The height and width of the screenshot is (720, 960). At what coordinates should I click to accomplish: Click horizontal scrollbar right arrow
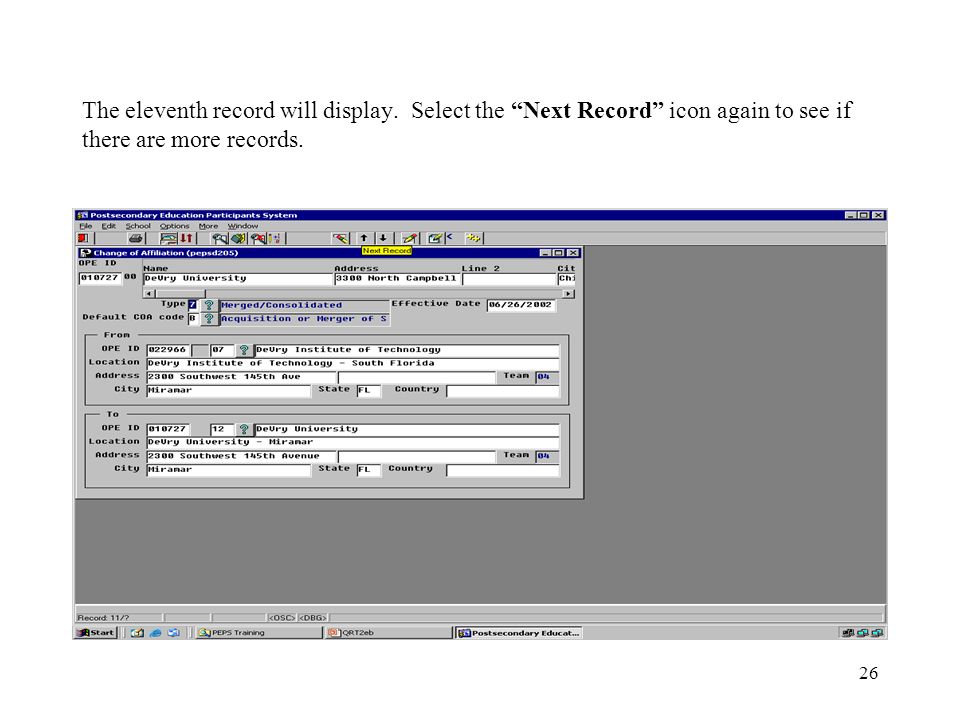click(569, 294)
